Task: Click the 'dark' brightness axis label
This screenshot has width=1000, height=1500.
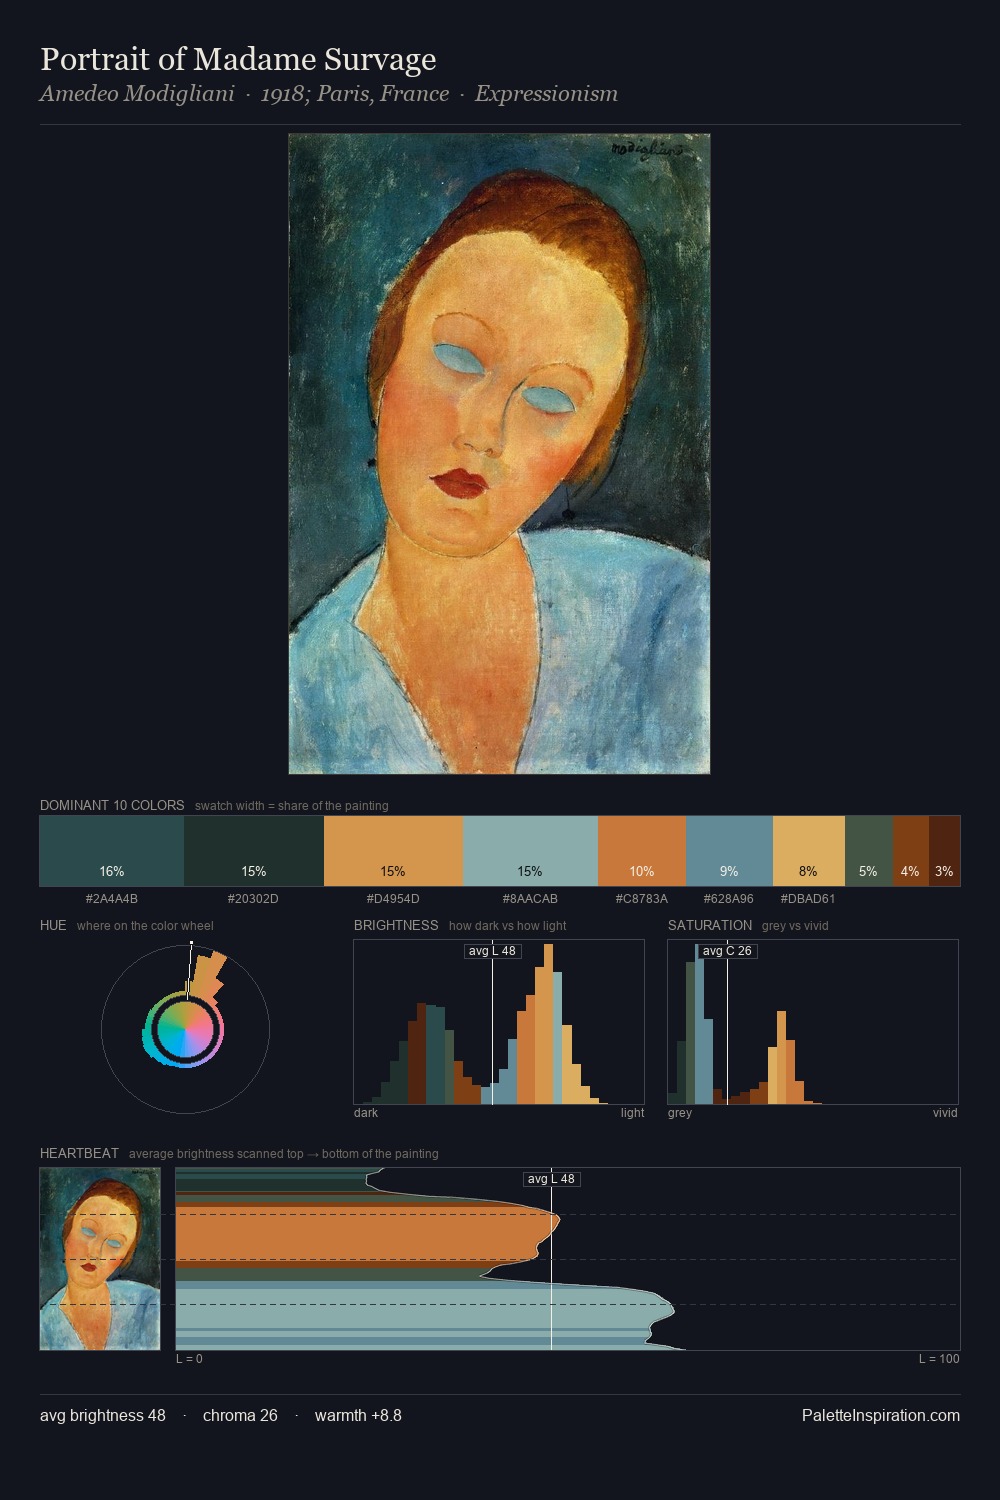Action: click(x=366, y=1113)
